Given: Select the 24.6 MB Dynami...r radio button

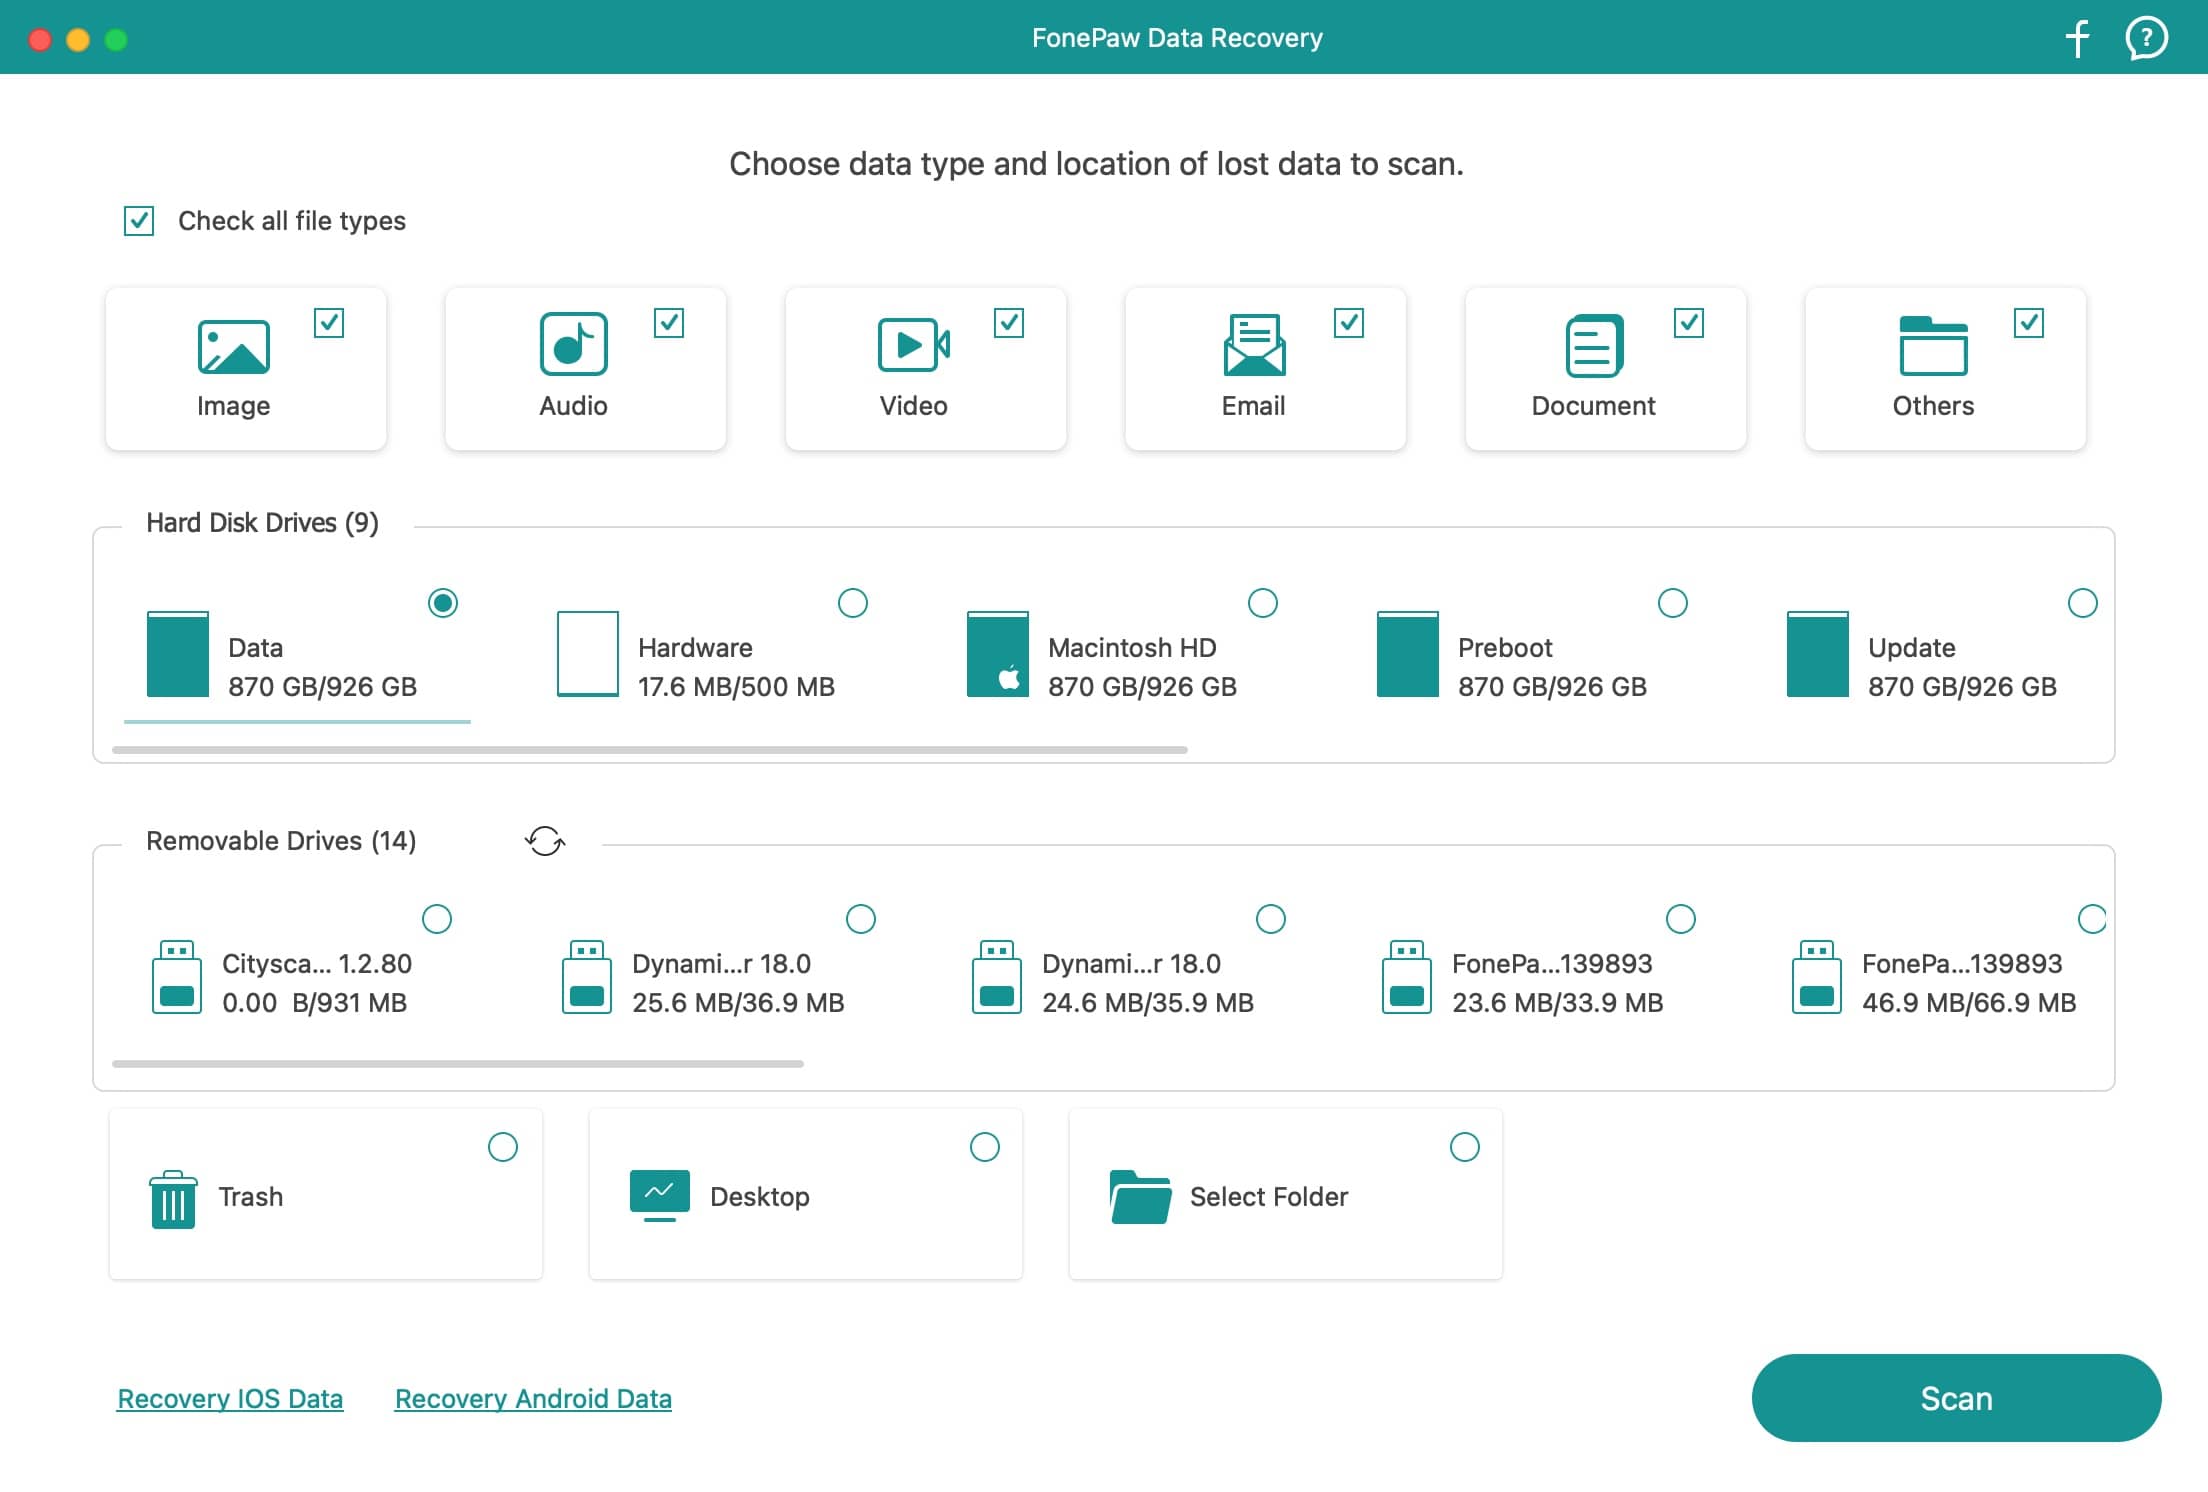Looking at the screenshot, I should click(x=1271, y=919).
